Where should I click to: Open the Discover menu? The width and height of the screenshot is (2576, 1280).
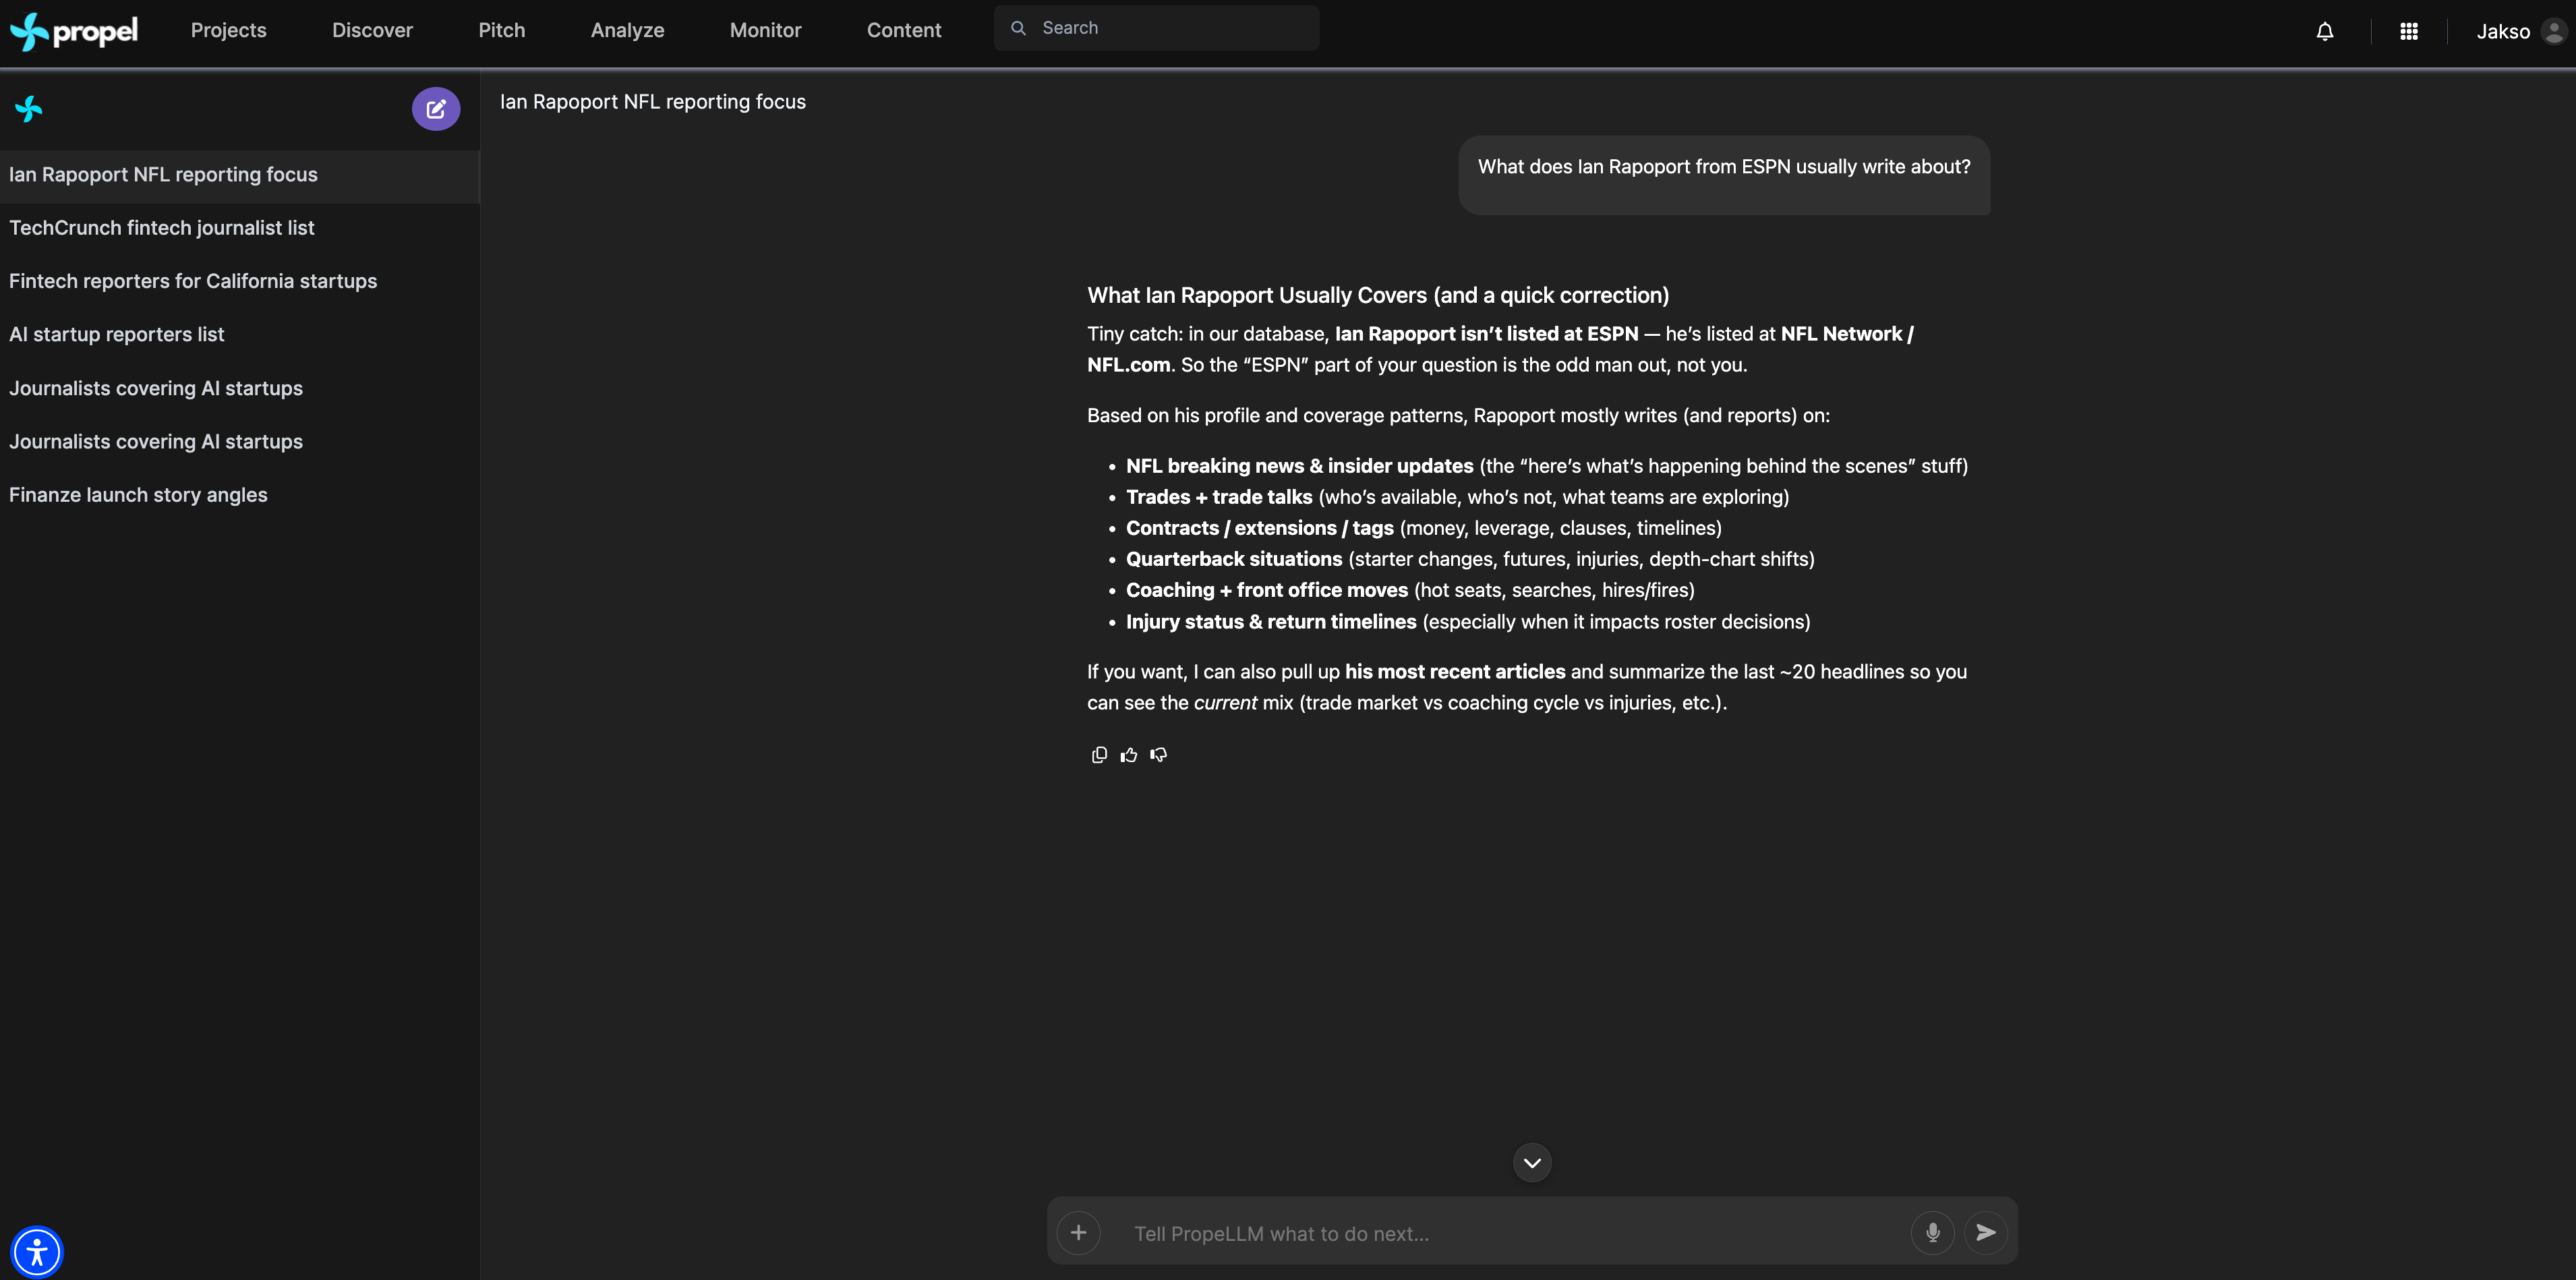tap(372, 30)
